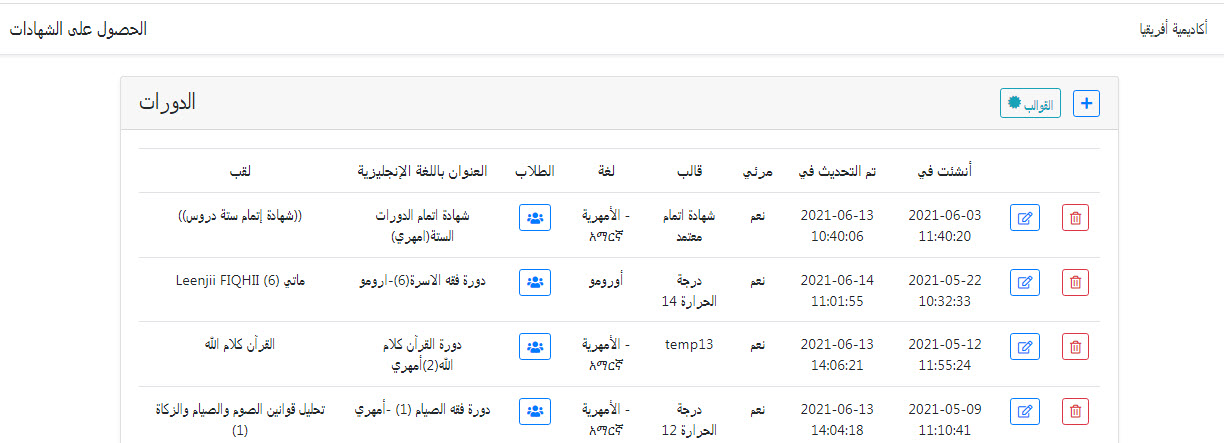Click the الدورات panel heading
This screenshot has height=443, width=1224.
(x=166, y=102)
